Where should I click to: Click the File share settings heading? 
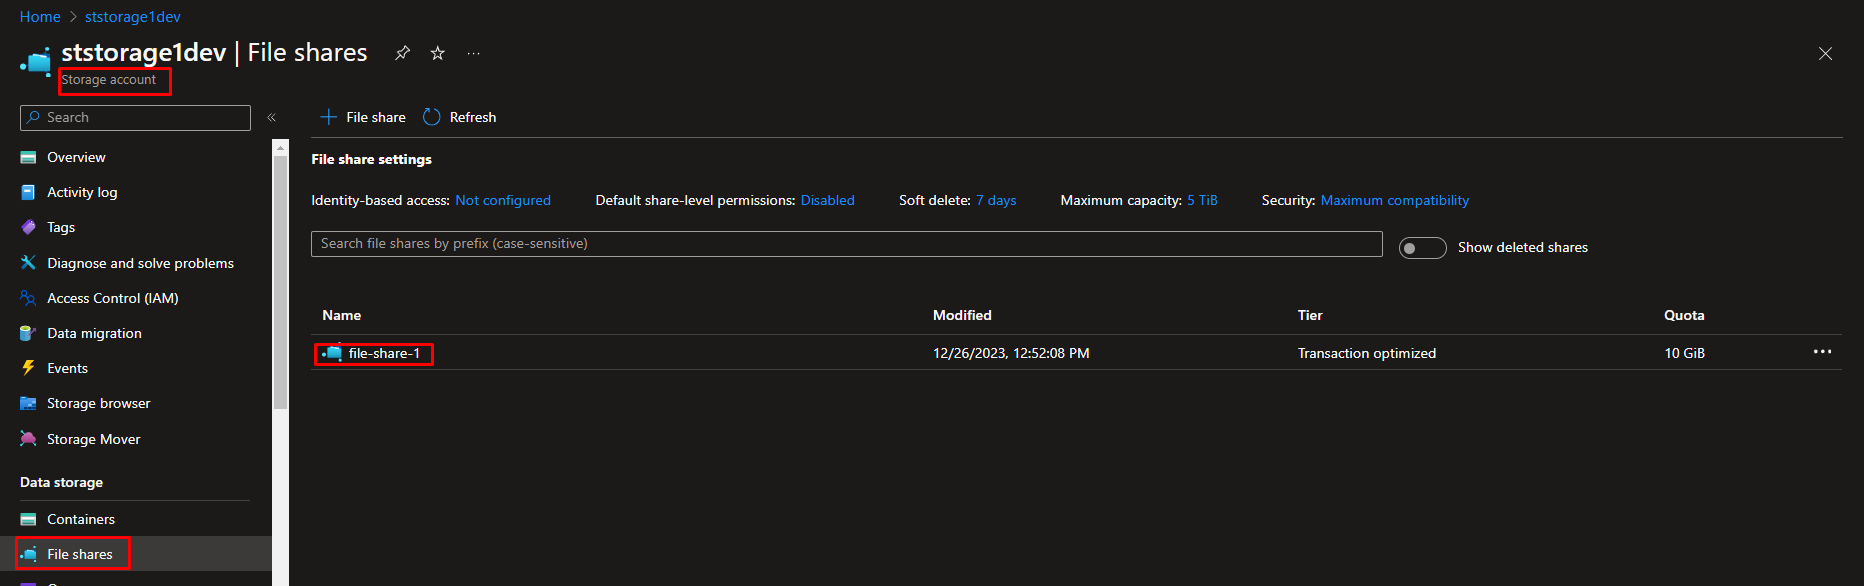(371, 159)
